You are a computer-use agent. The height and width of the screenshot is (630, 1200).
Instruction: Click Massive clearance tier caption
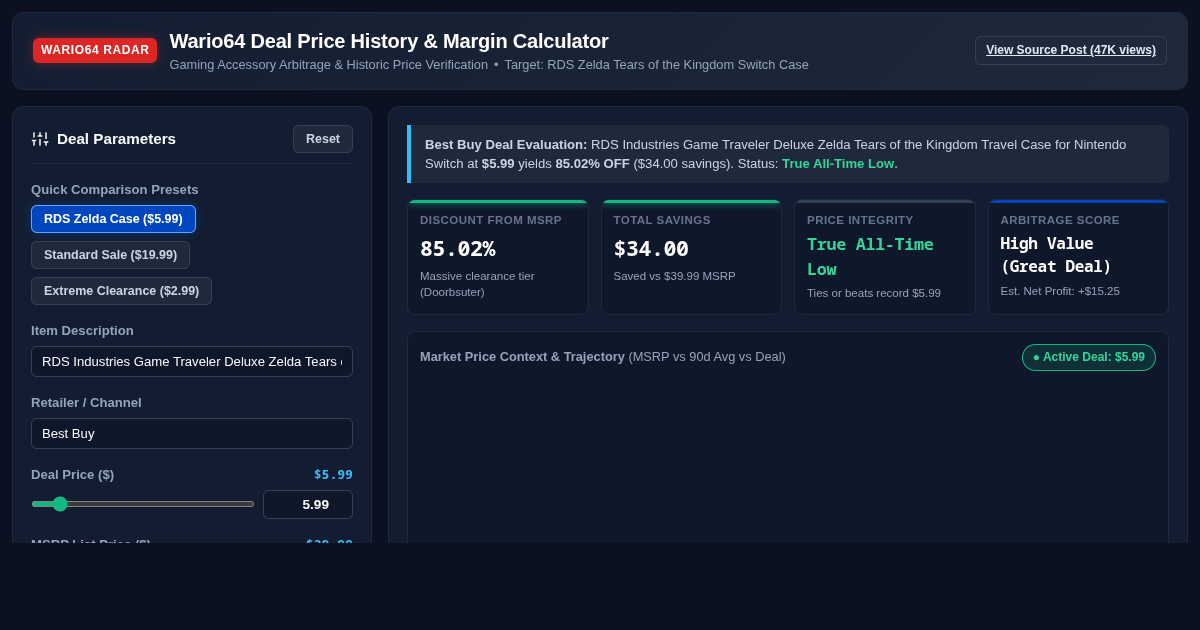coord(477,284)
